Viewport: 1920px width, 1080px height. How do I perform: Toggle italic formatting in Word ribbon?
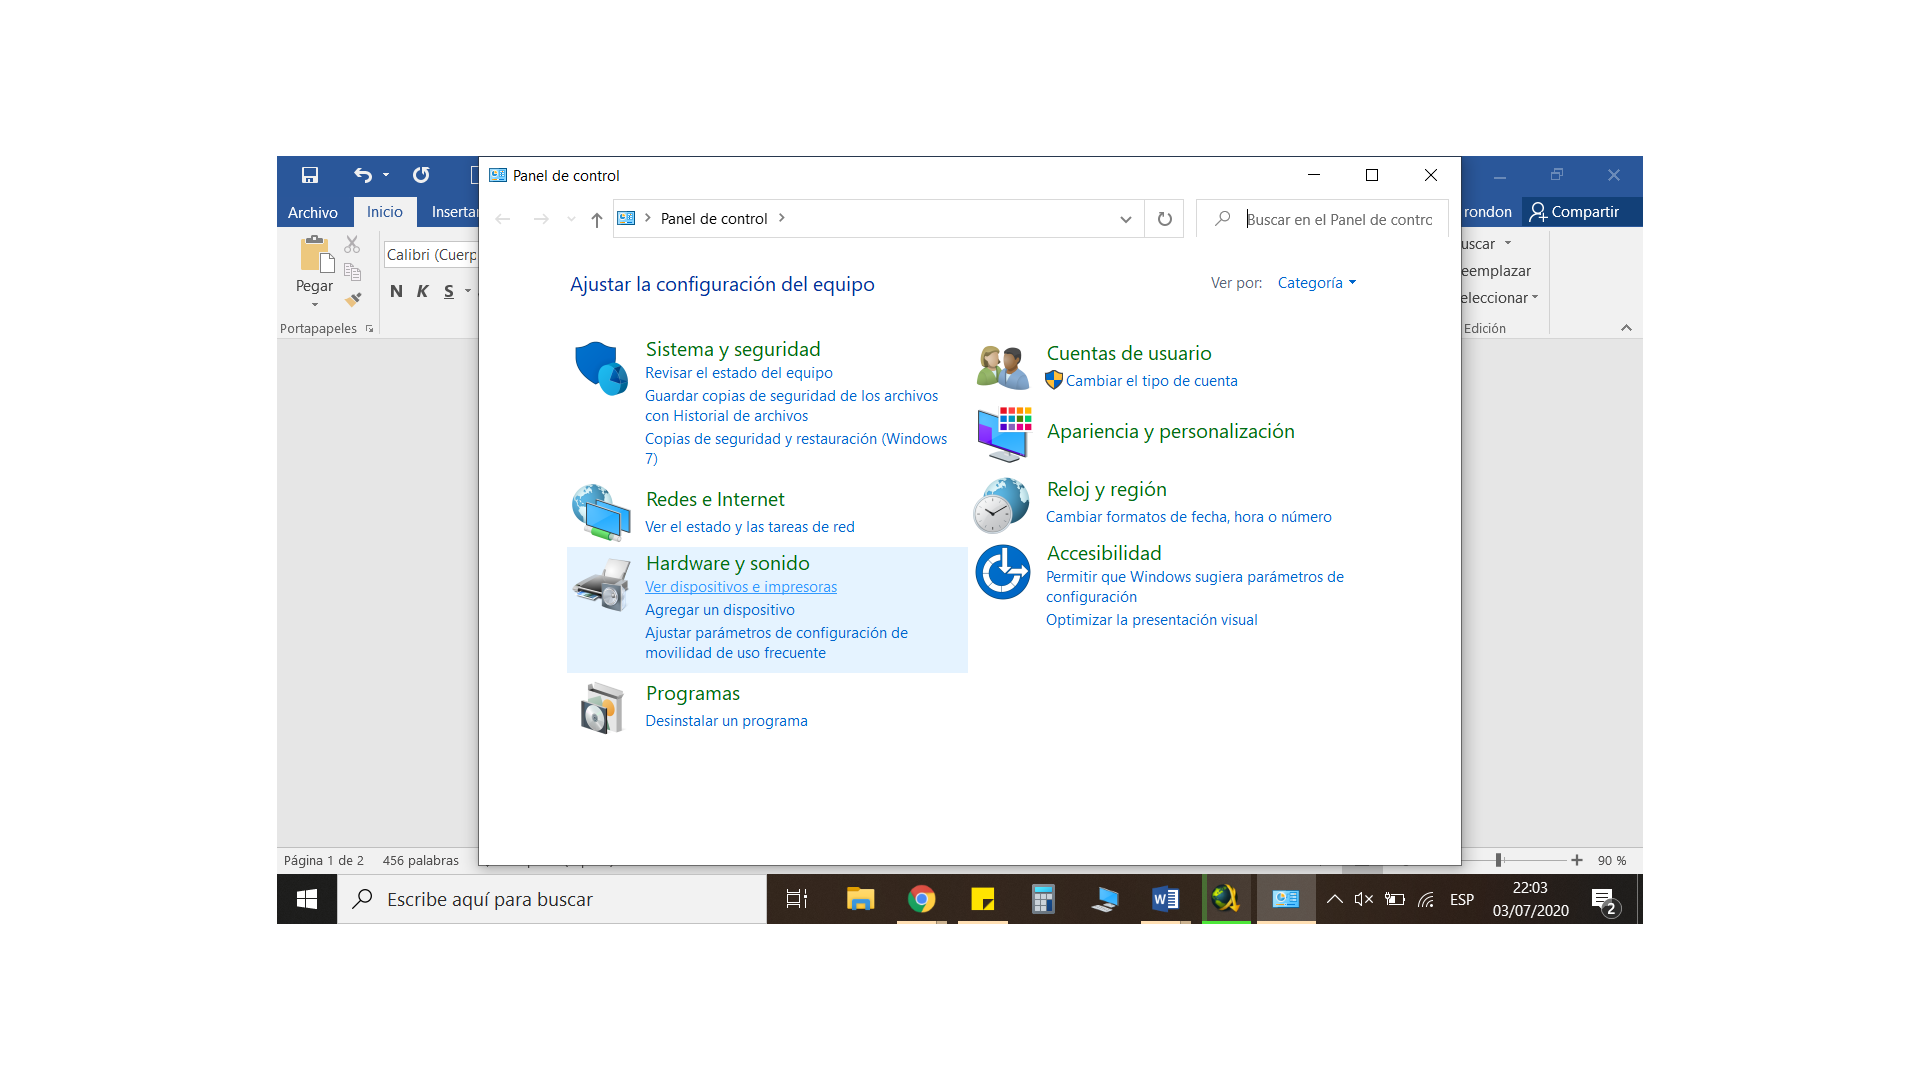click(x=422, y=291)
